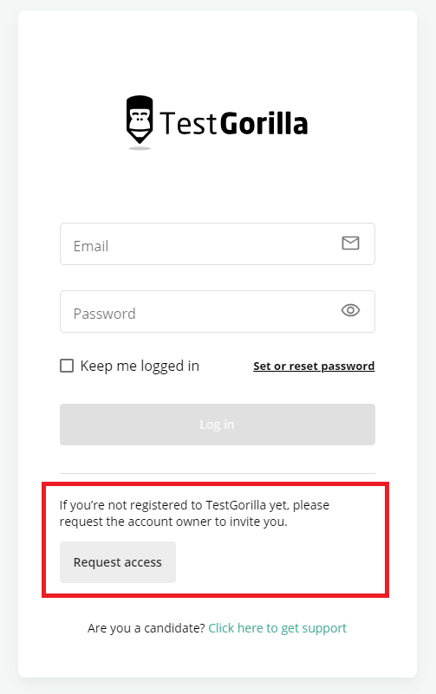Show password with the eye icon
436x694 pixels.
[x=350, y=310]
